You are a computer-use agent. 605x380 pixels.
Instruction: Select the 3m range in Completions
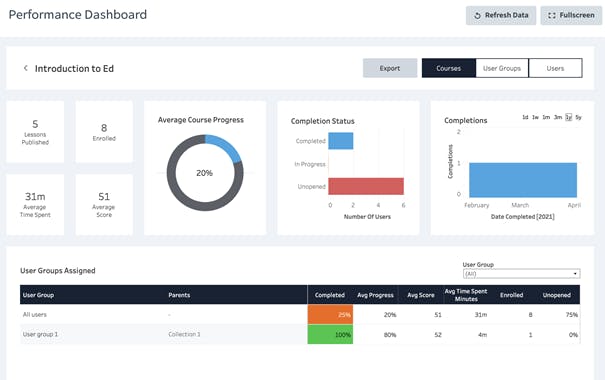pos(558,117)
